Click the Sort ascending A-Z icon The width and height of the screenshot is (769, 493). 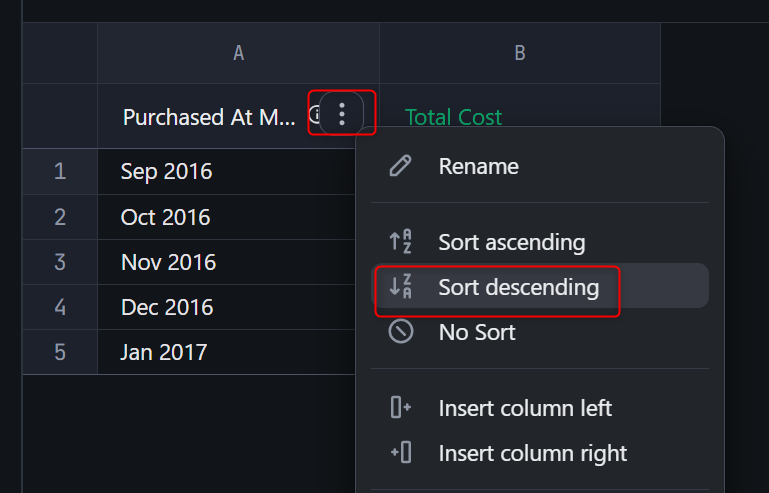[x=401, y=242]
